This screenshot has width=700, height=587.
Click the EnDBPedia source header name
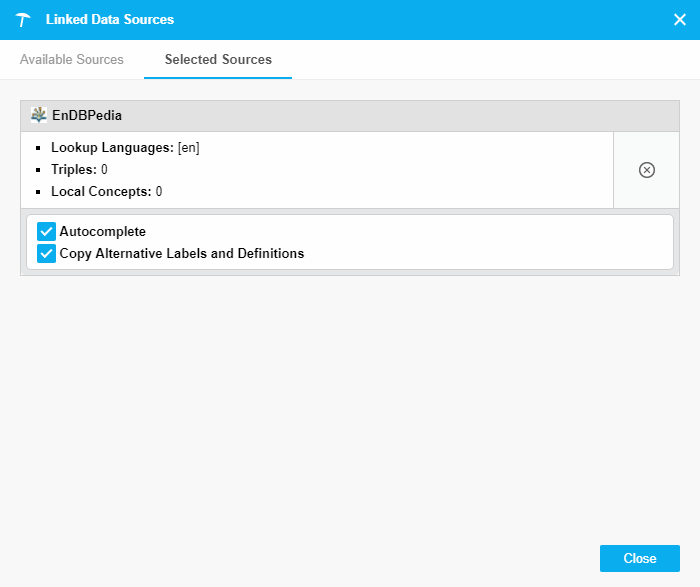[x=87, y=116]
